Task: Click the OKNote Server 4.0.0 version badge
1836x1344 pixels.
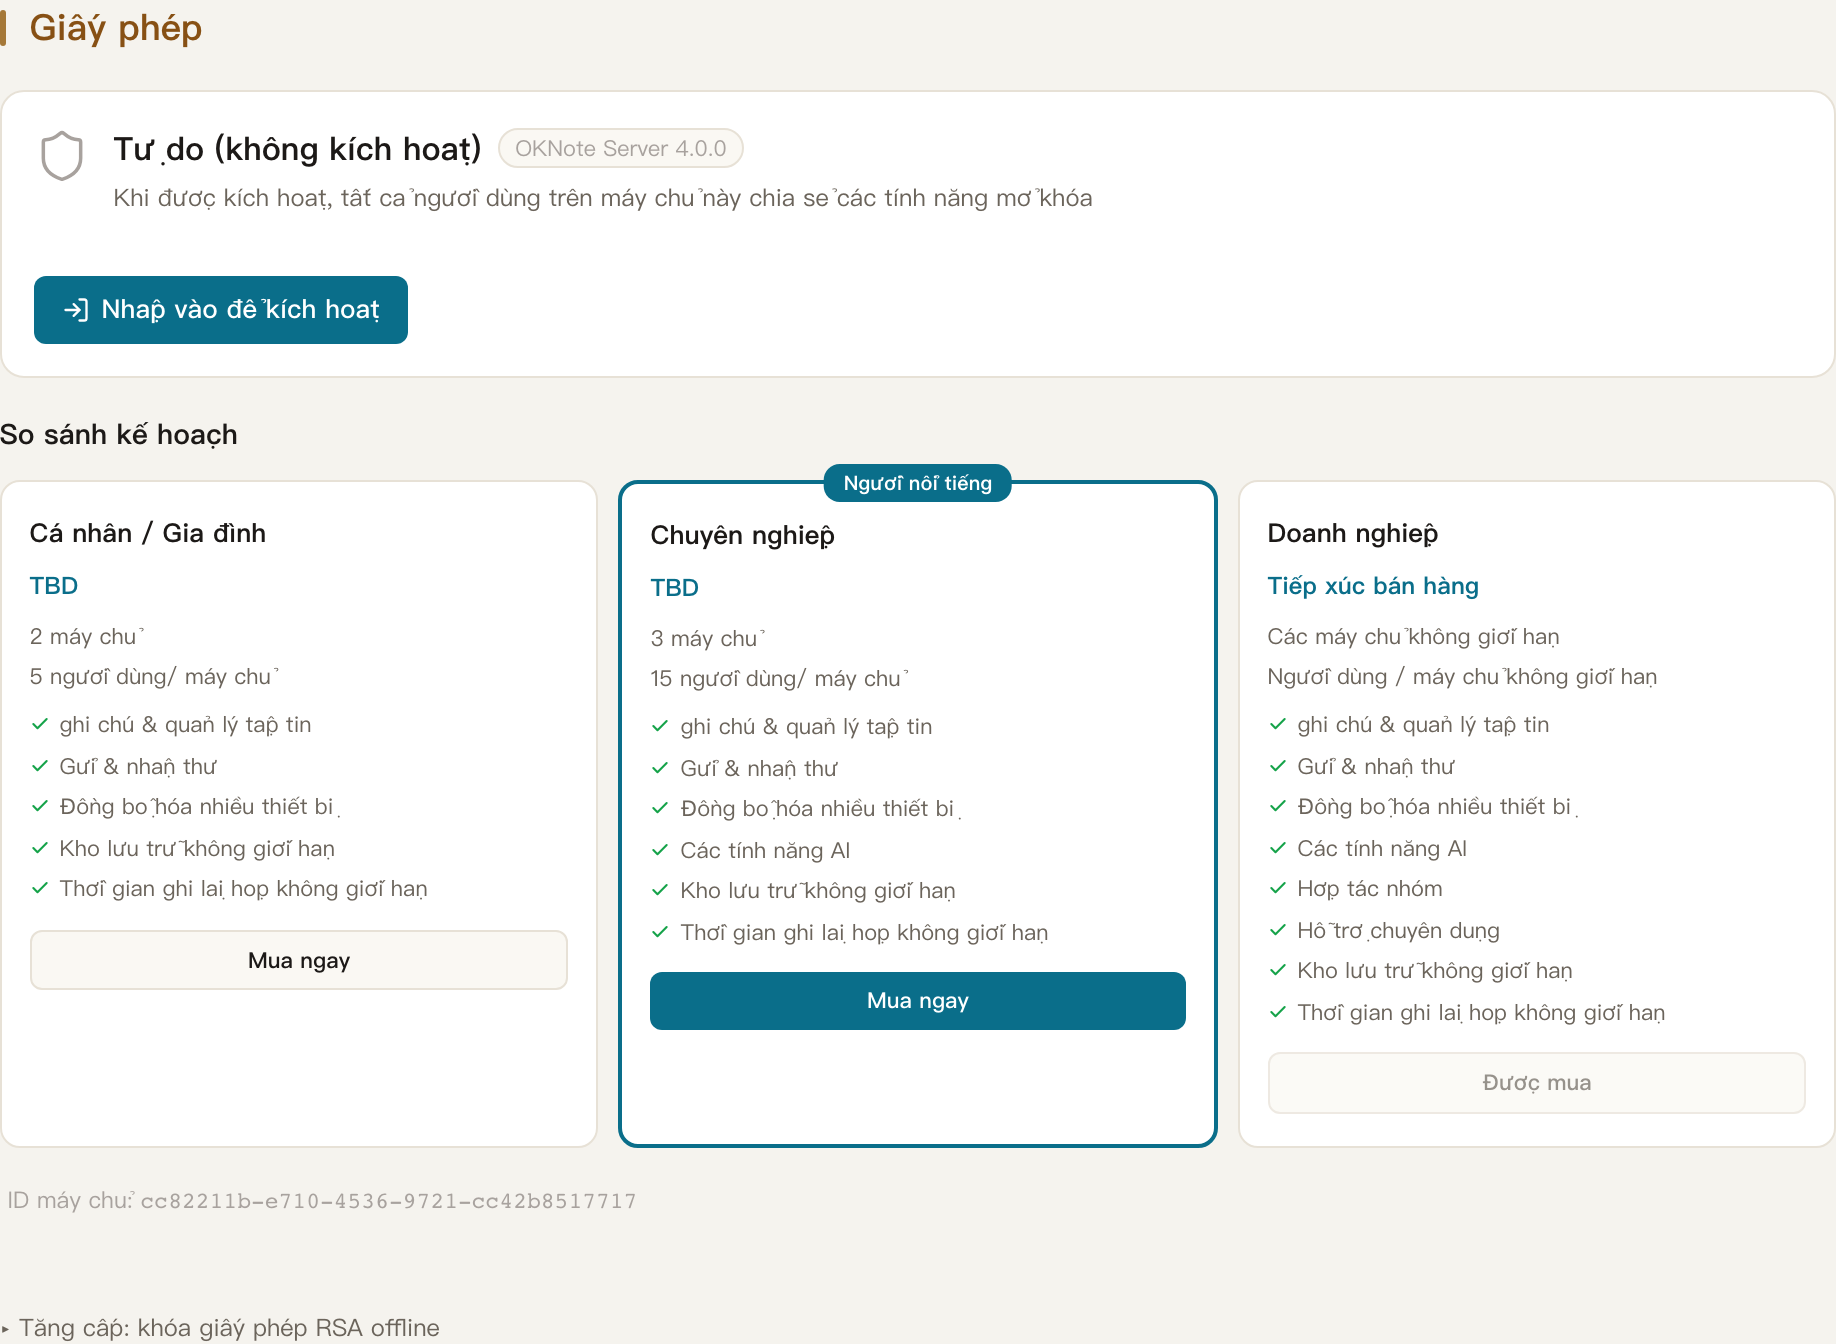Action: pyautogui.click(x=621, y=148)
